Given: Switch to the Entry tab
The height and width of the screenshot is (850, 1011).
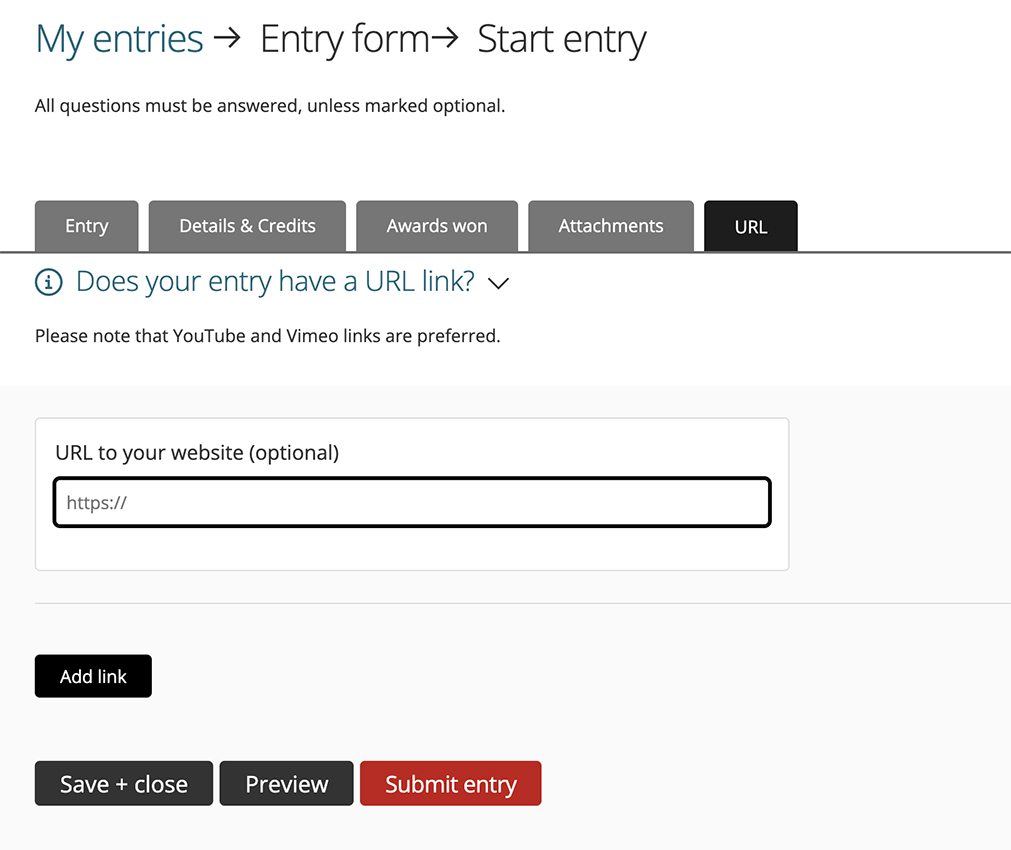Looking at the screenshot, I should [87, 226].
